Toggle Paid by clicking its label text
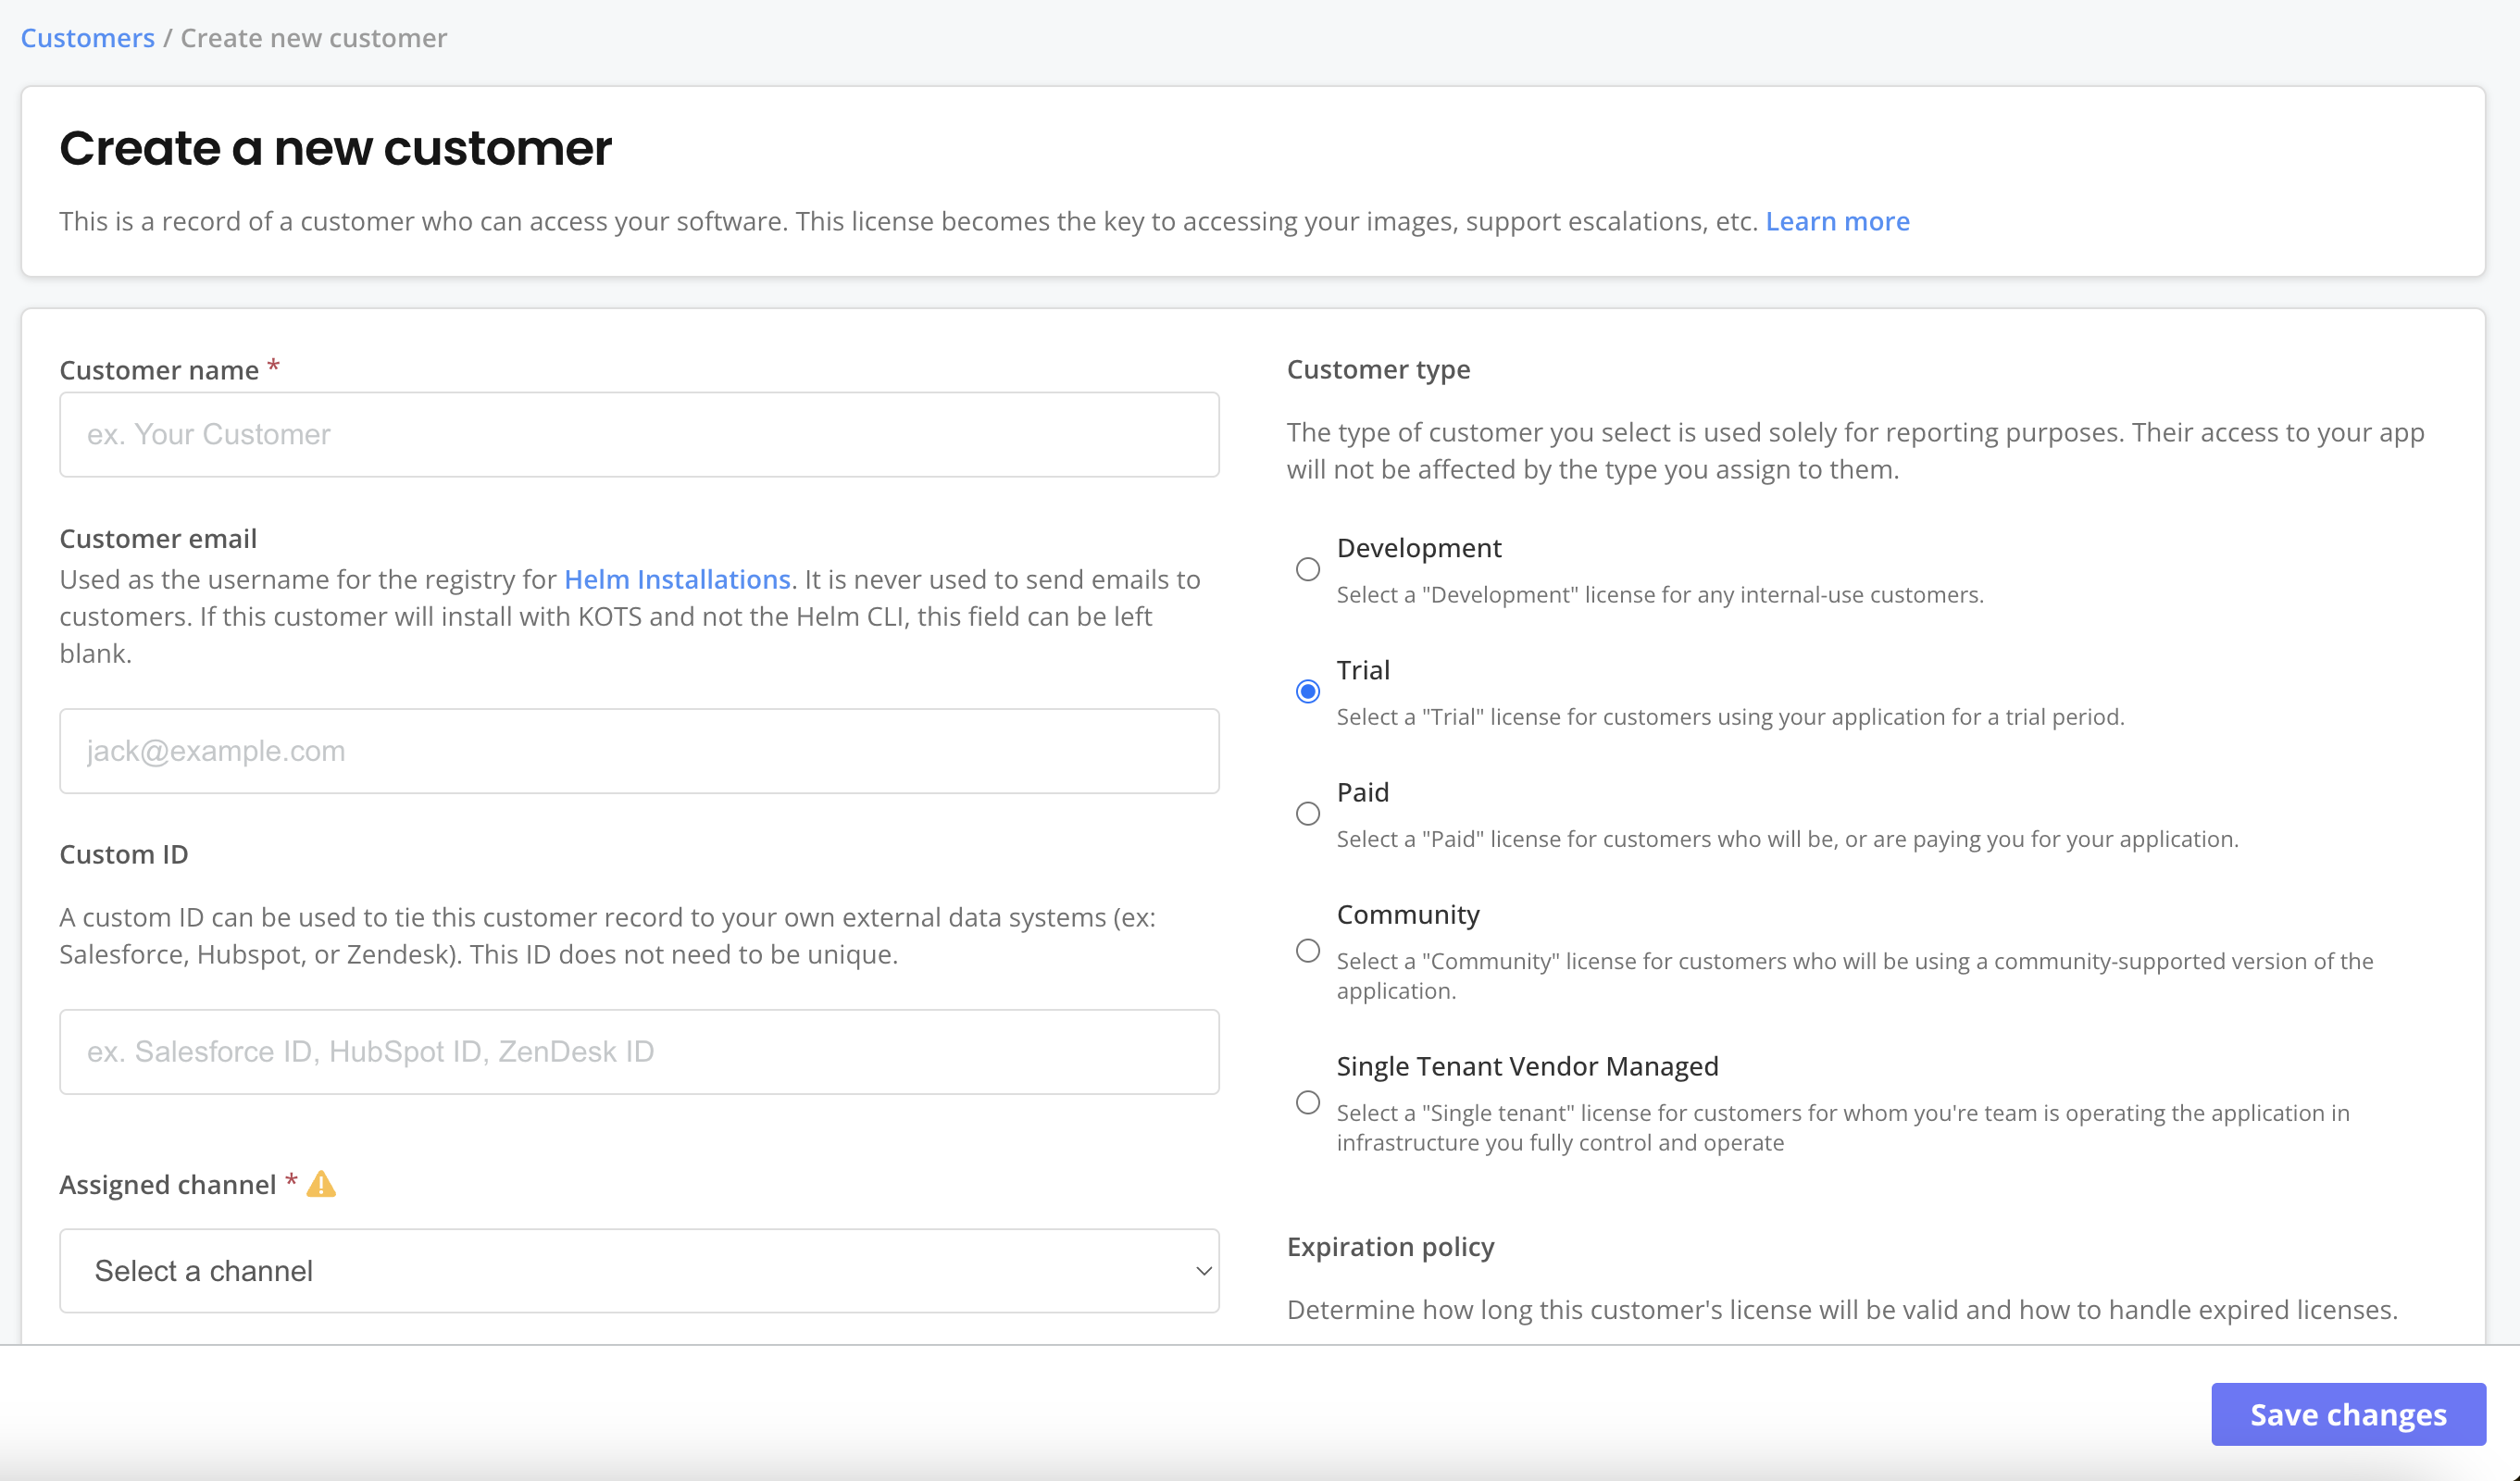Viewport: 2520px width, 1481px height. [x=1362, y=791]
